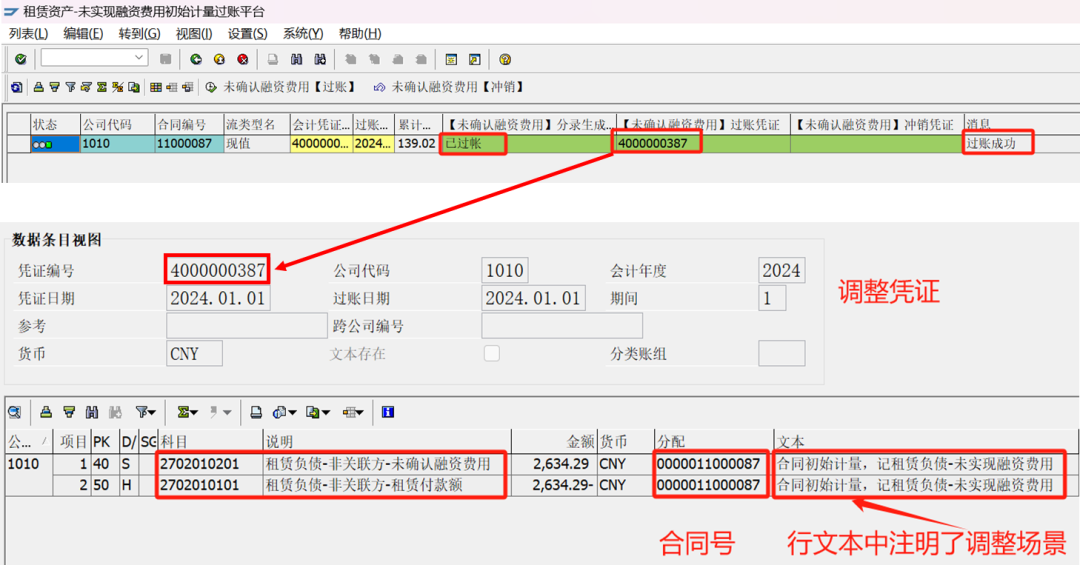This screenshot has width=1080, height=565.
Task: Click the Create New Session icon
Action: (451, 59)
